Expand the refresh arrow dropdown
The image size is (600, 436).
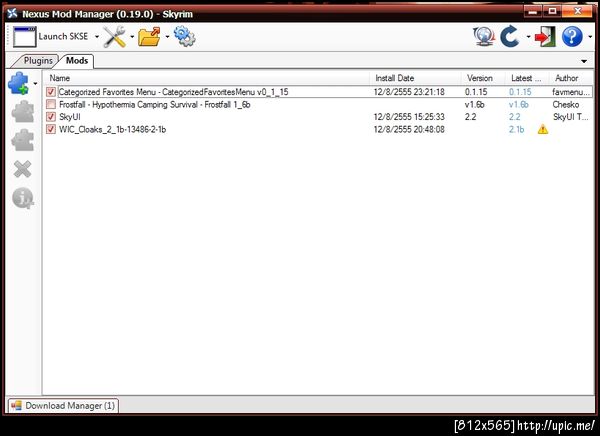(x=528, y=37)
